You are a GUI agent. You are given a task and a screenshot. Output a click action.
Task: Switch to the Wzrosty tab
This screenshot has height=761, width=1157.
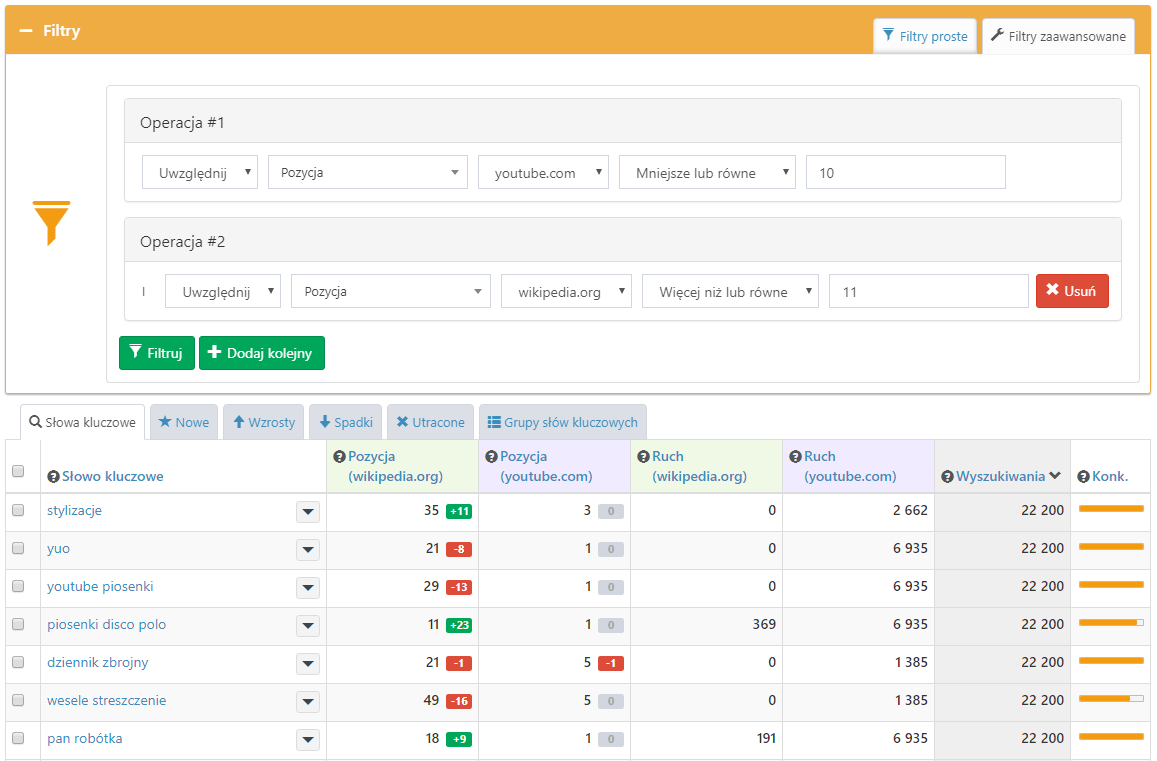(x=264, y=422)
